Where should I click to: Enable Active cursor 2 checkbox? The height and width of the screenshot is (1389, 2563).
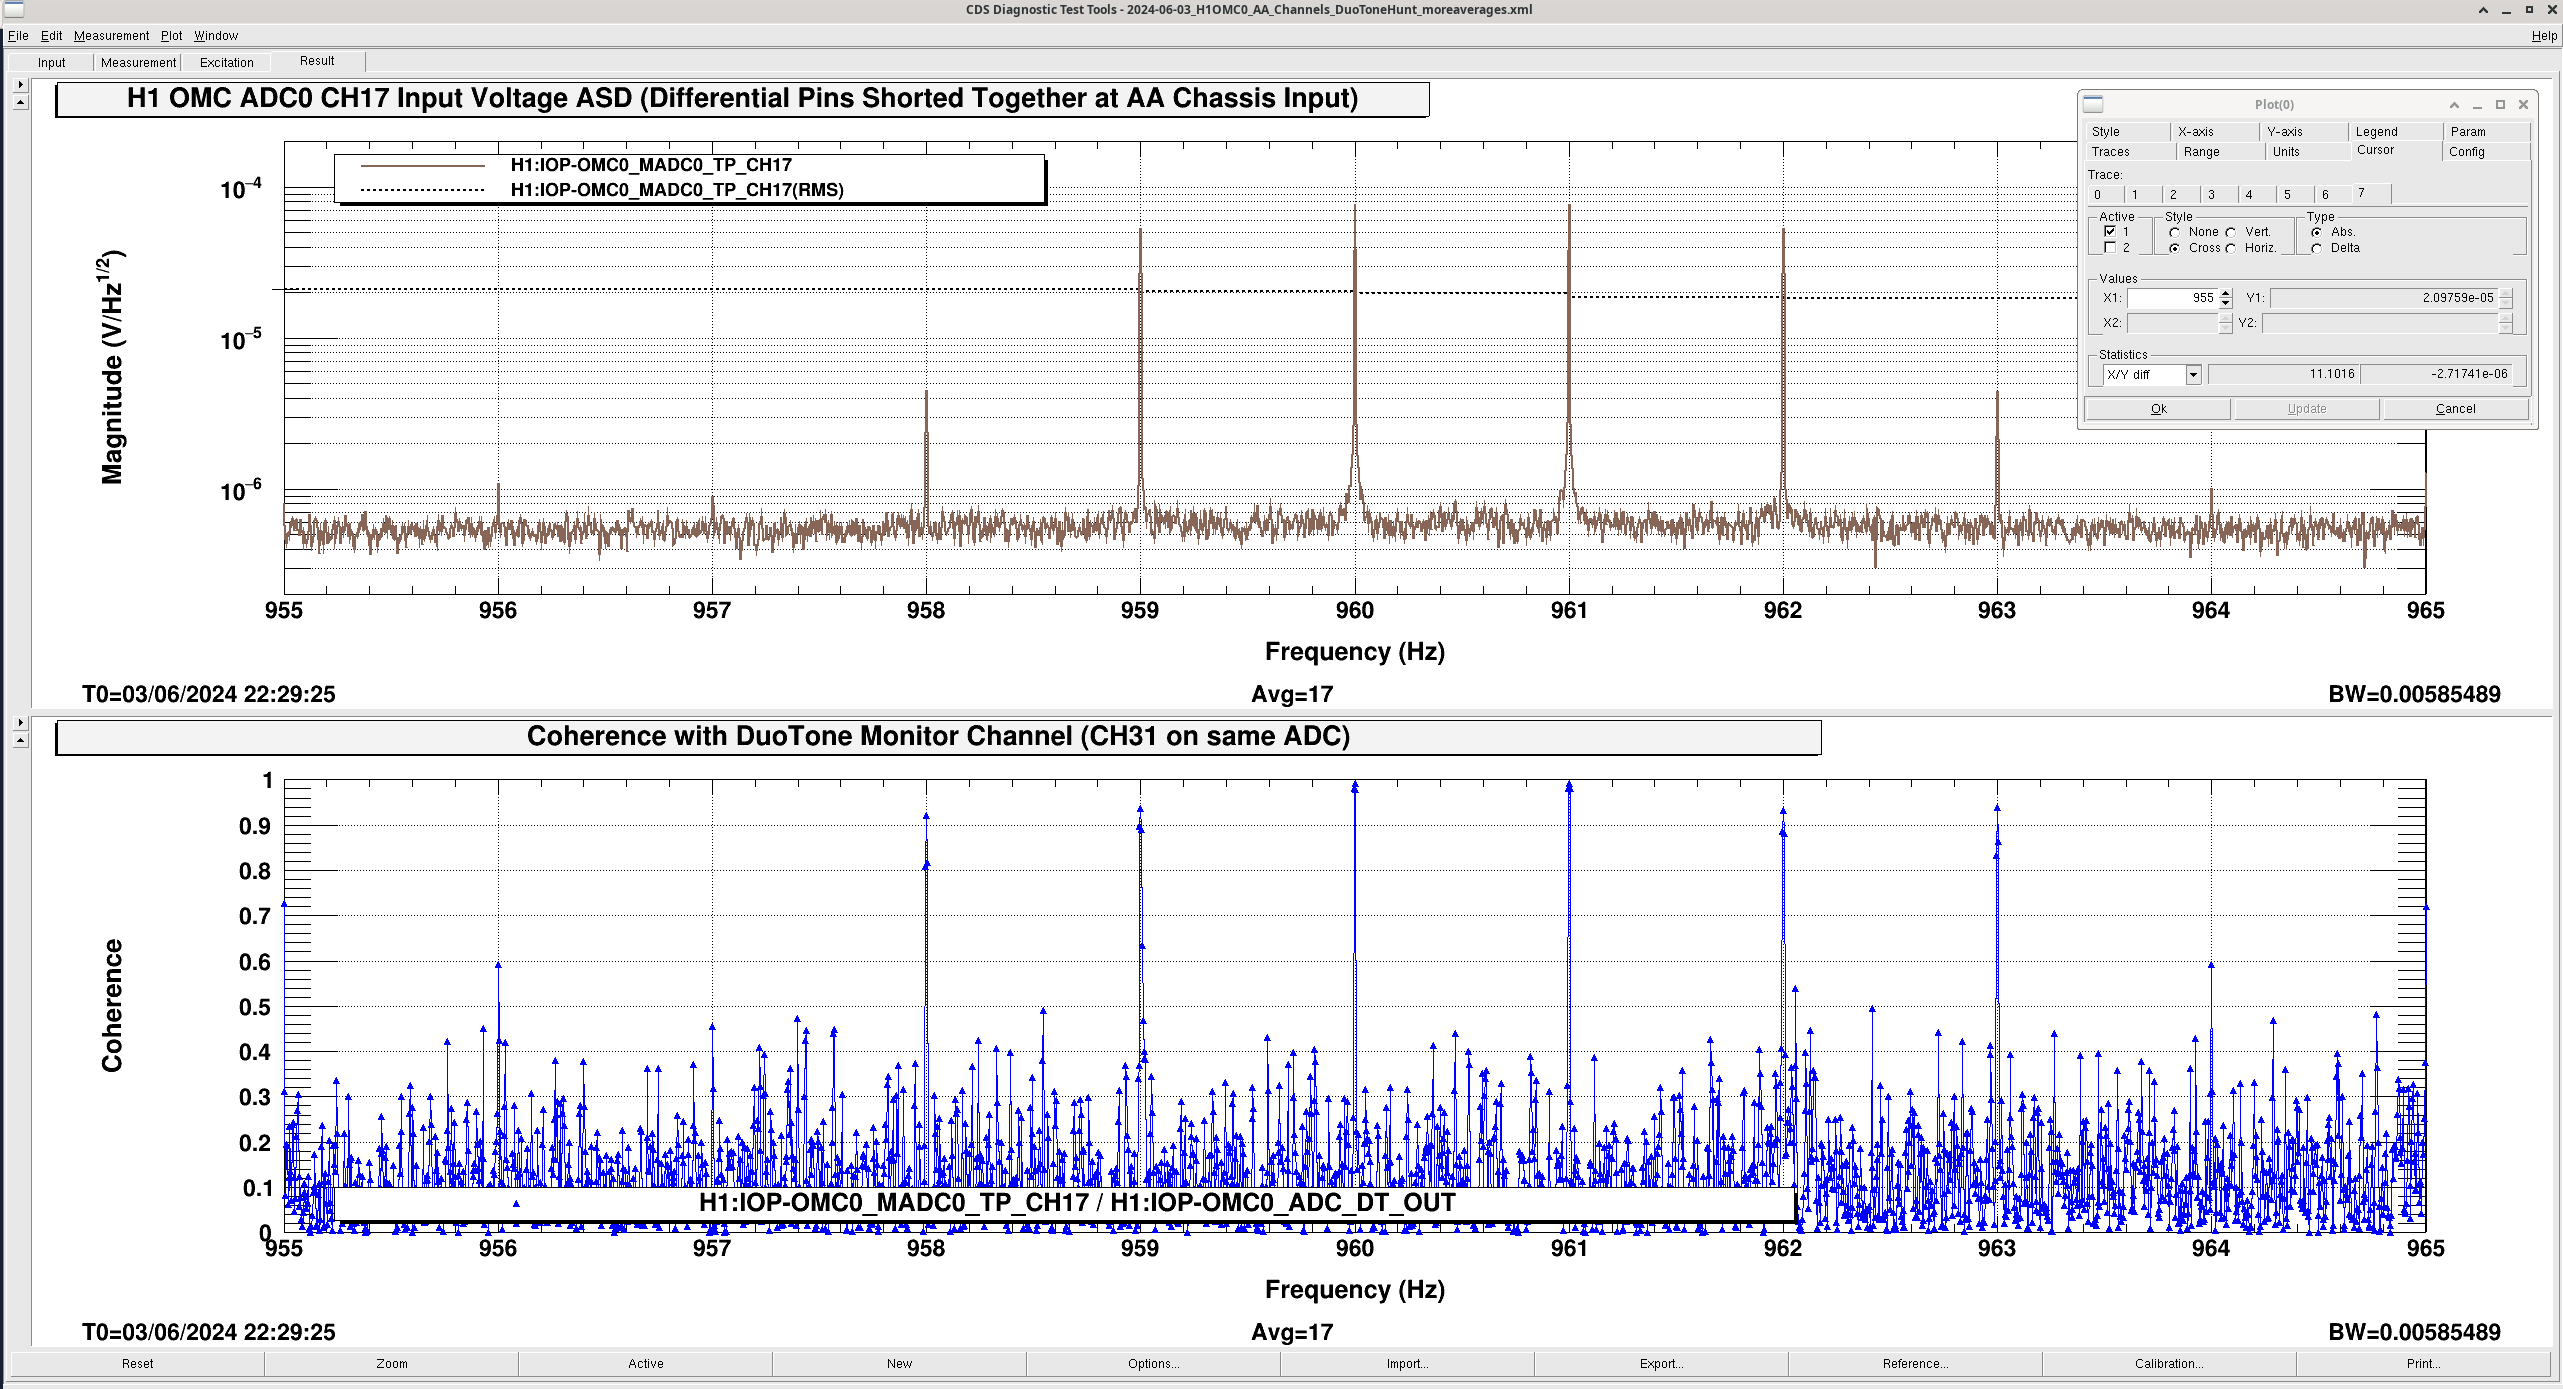(2110, 248)
